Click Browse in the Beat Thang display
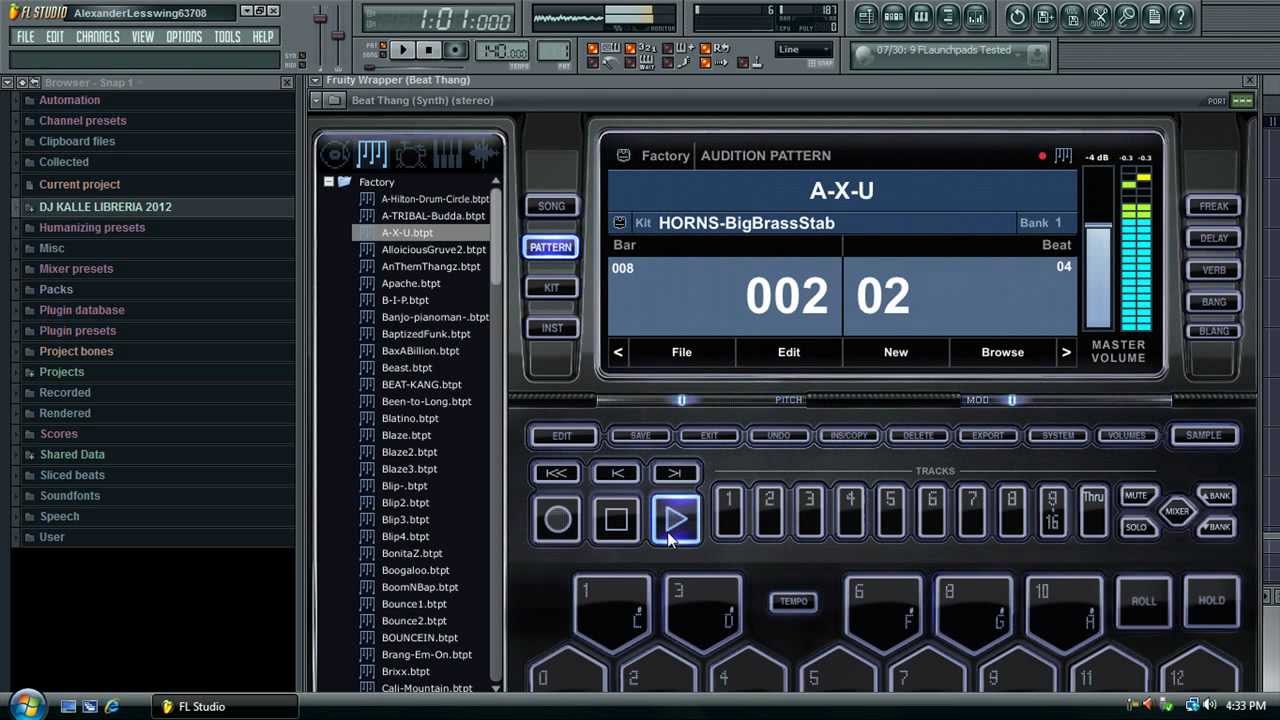 pos(1002,352)
